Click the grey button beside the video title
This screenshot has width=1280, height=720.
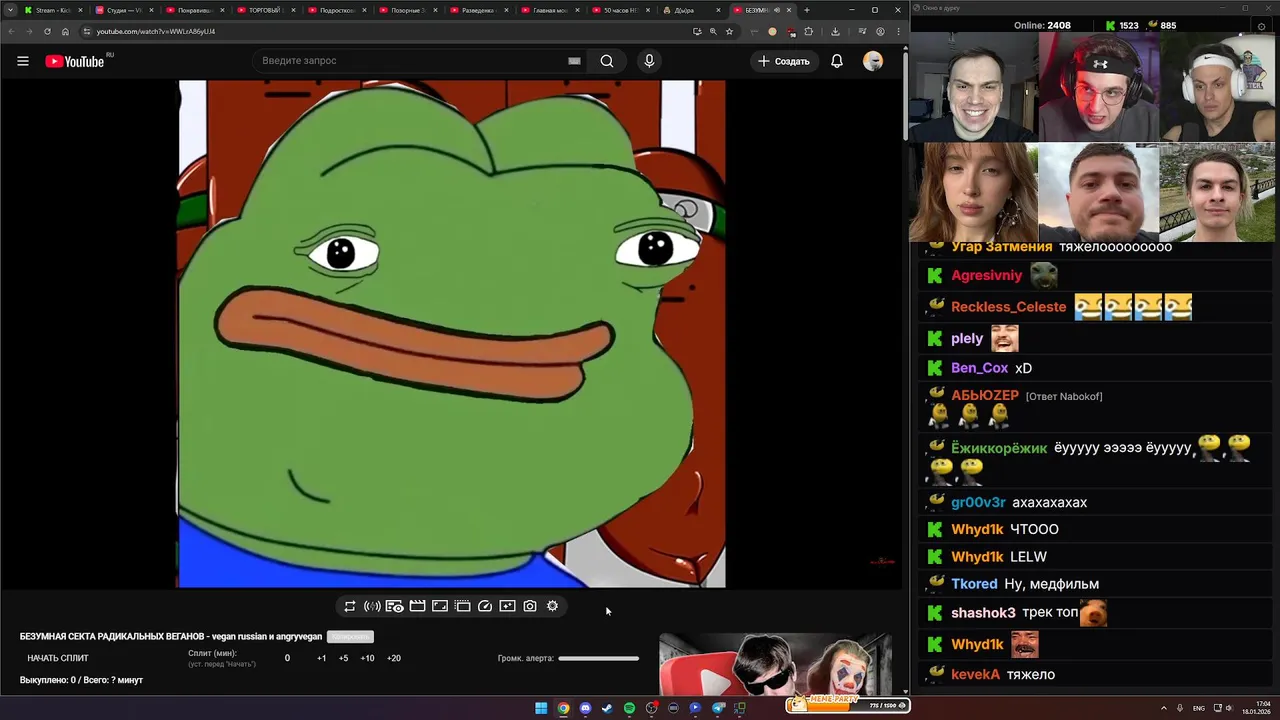tap(350, 637)
